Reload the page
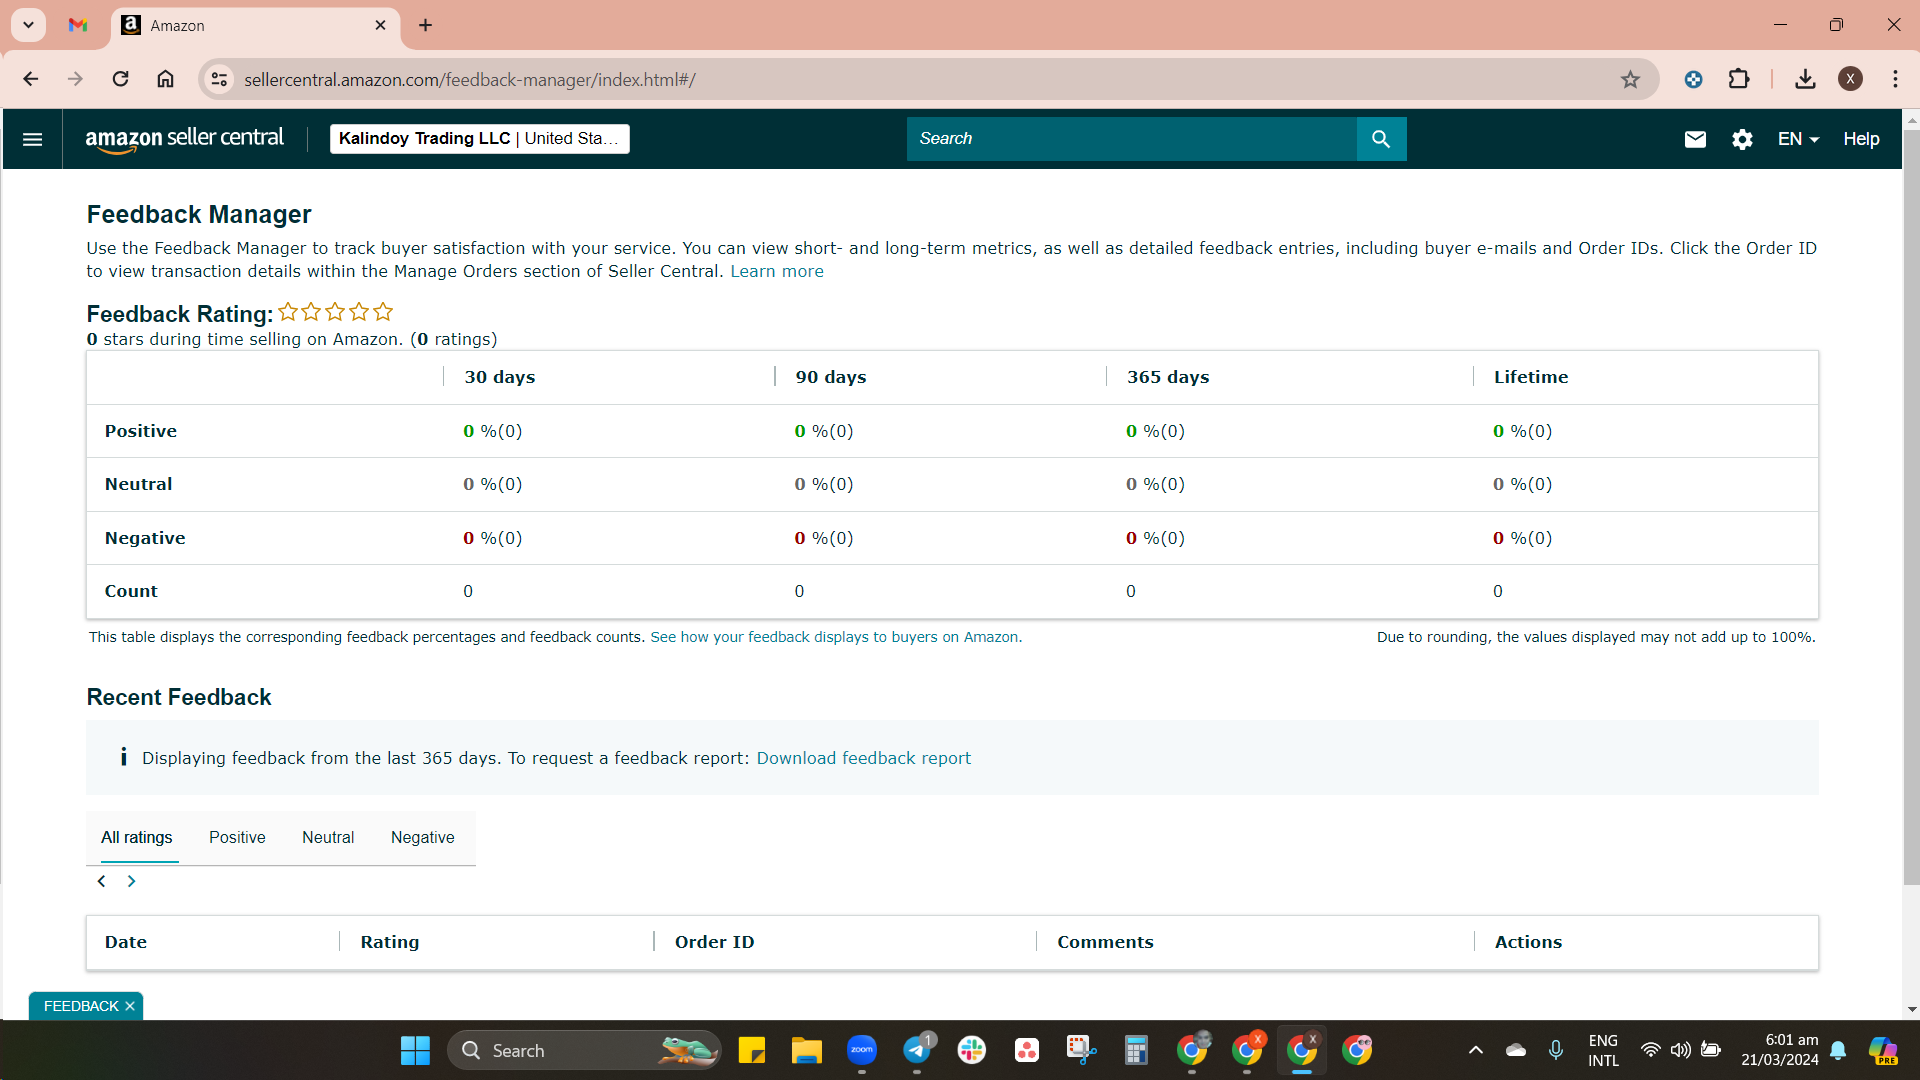The height and width of the screenshot is (1080, 1920). [120, 79]
